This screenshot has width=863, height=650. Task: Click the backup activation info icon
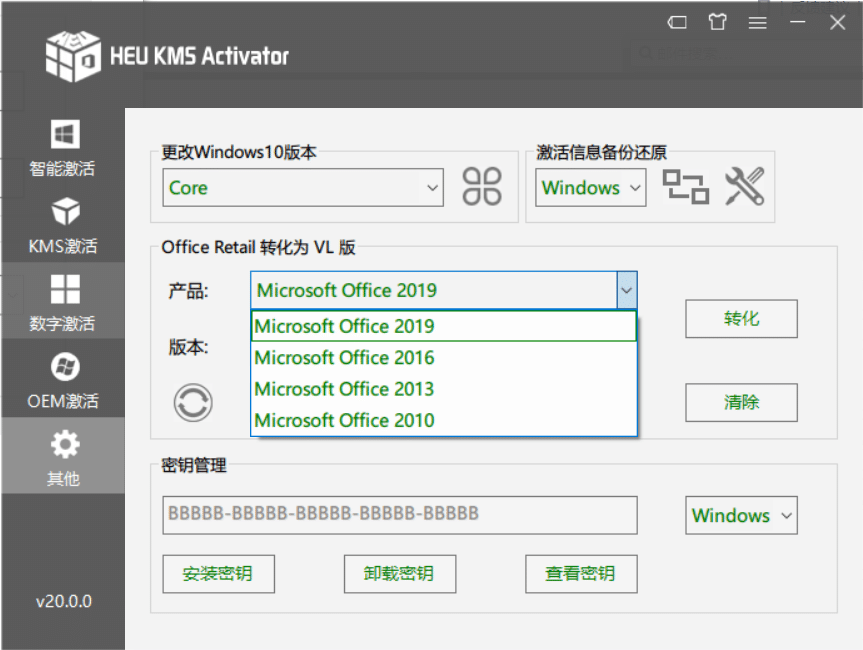(685, 187)
